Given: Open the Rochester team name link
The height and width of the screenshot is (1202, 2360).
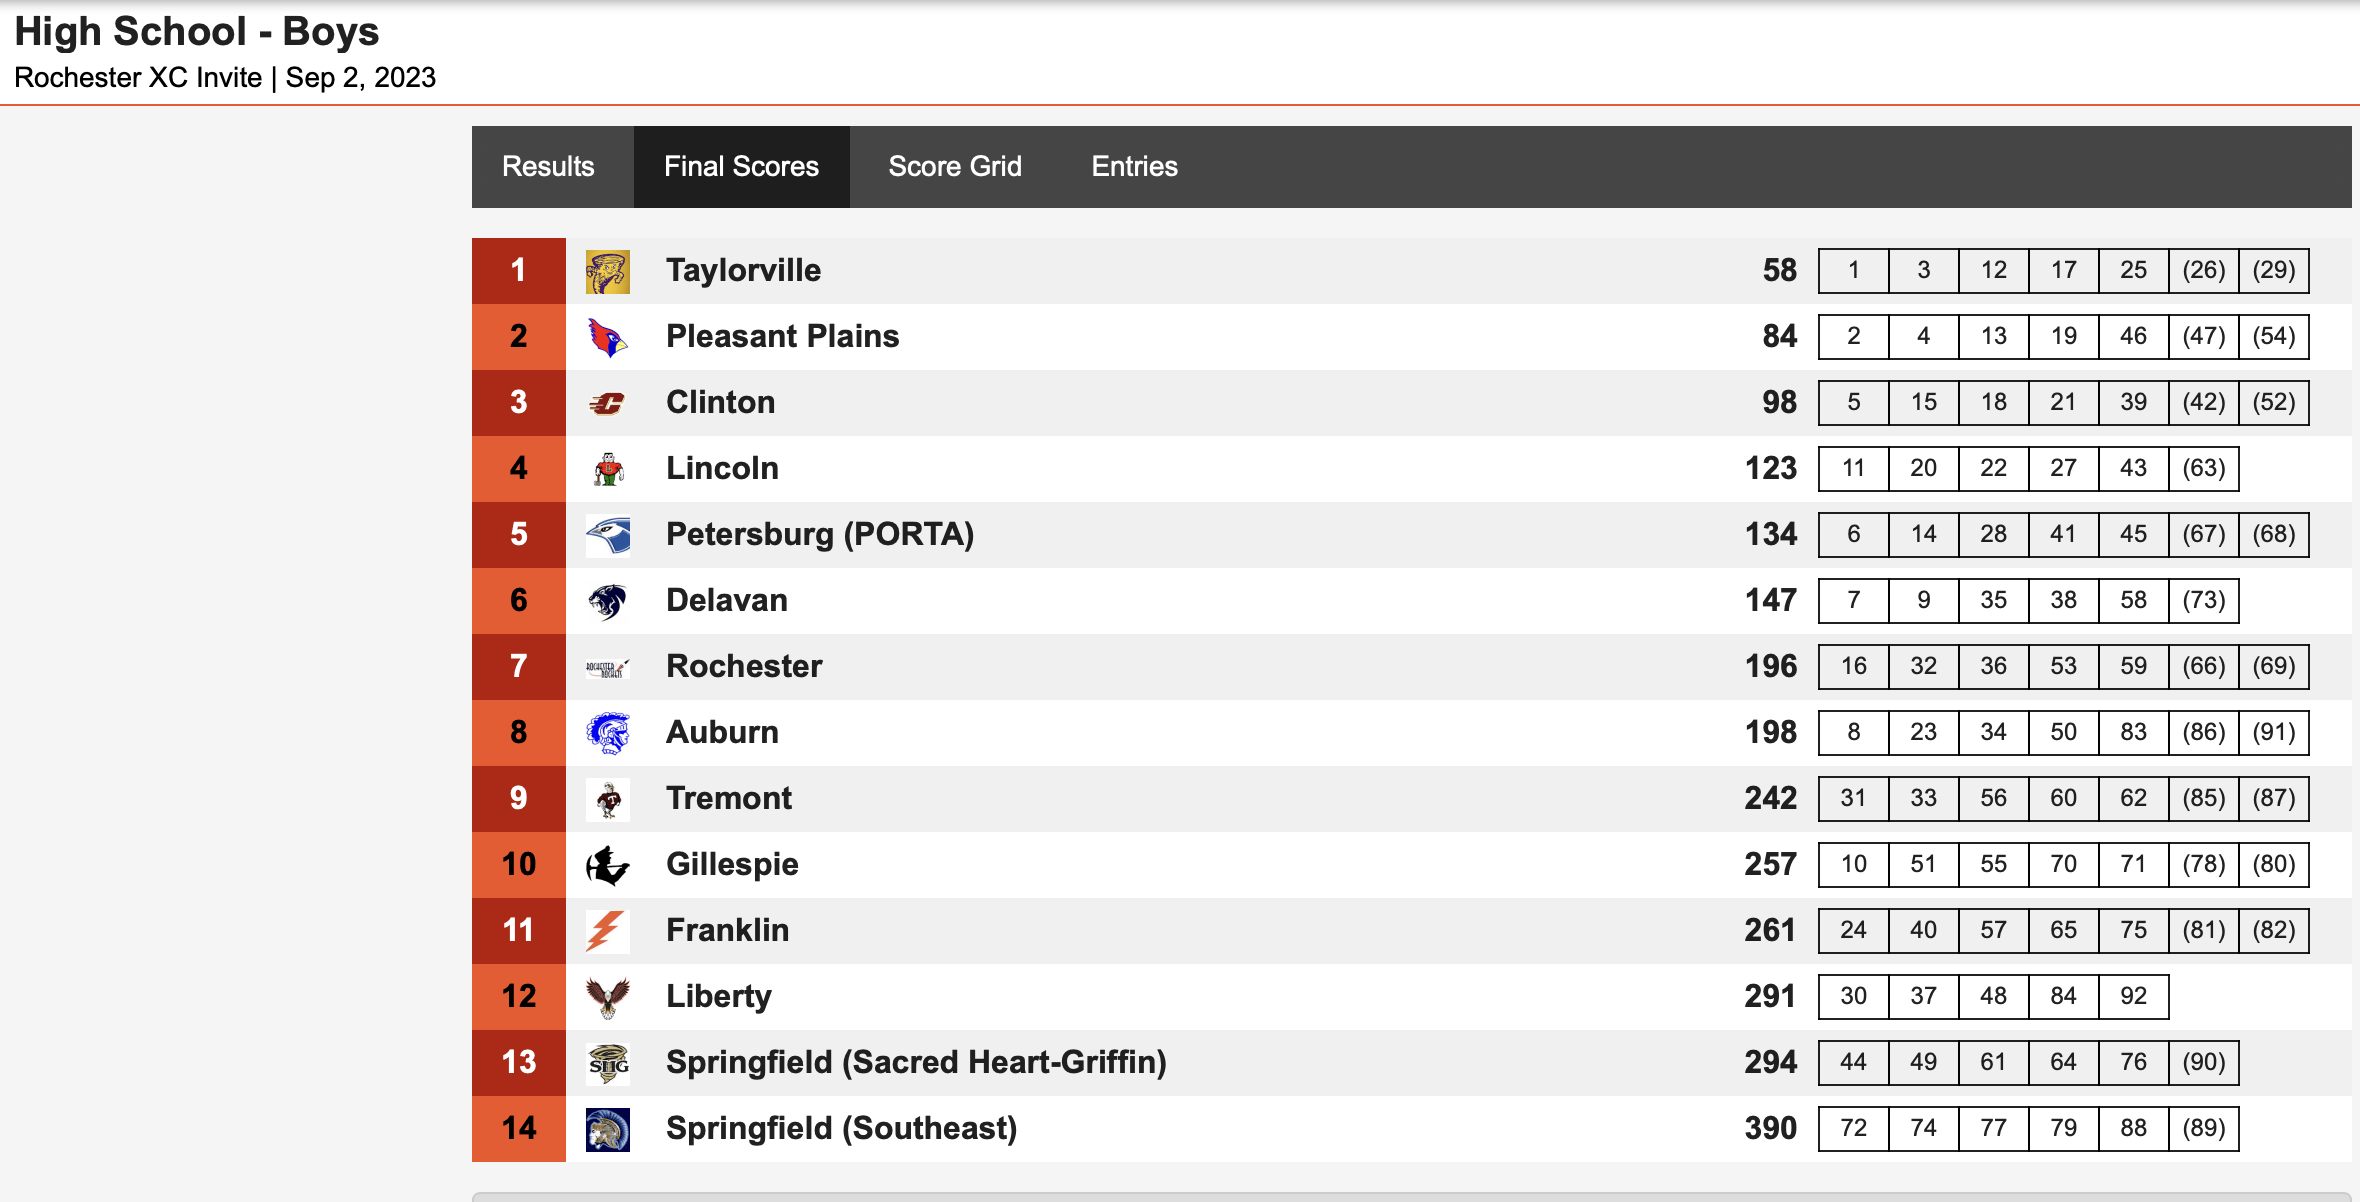Looking at the screenshot, I should tap(744, 667).
